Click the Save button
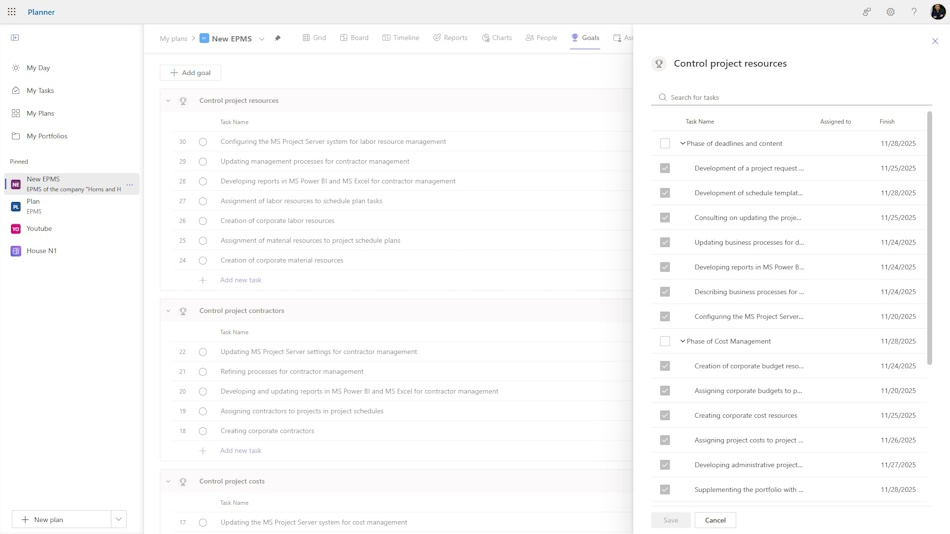The height and width of the screenshot is (534, 950). point(671,520)
